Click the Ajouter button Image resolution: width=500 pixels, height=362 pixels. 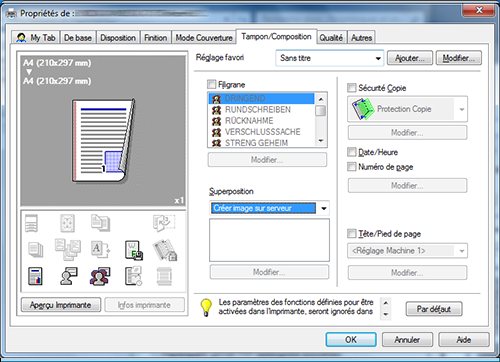410,58
